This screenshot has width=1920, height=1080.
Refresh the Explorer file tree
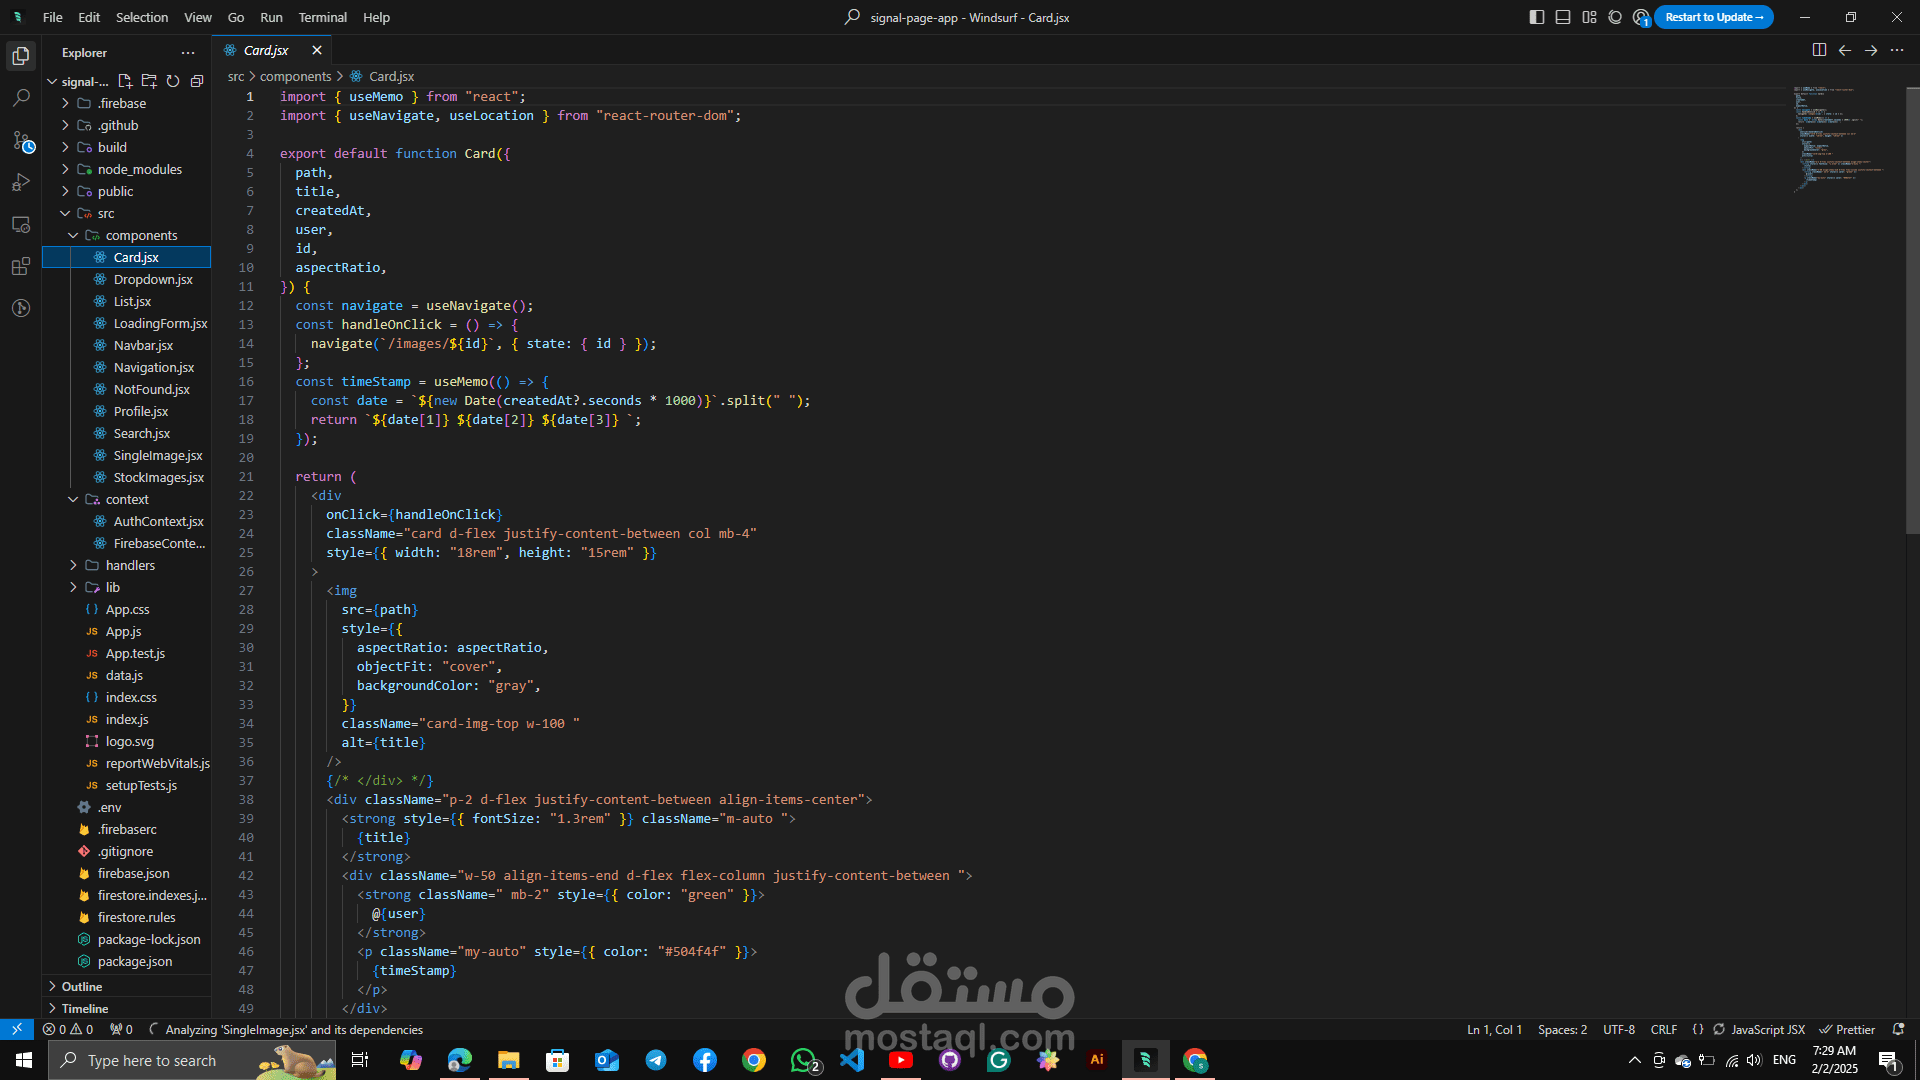coord(173,81)
